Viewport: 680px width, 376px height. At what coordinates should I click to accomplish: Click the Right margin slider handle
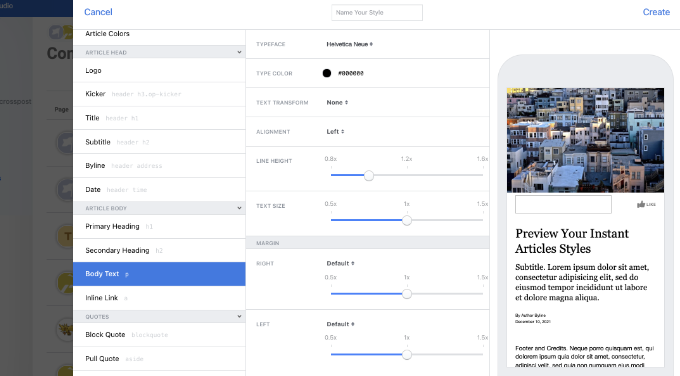click(x=407, y=294)
